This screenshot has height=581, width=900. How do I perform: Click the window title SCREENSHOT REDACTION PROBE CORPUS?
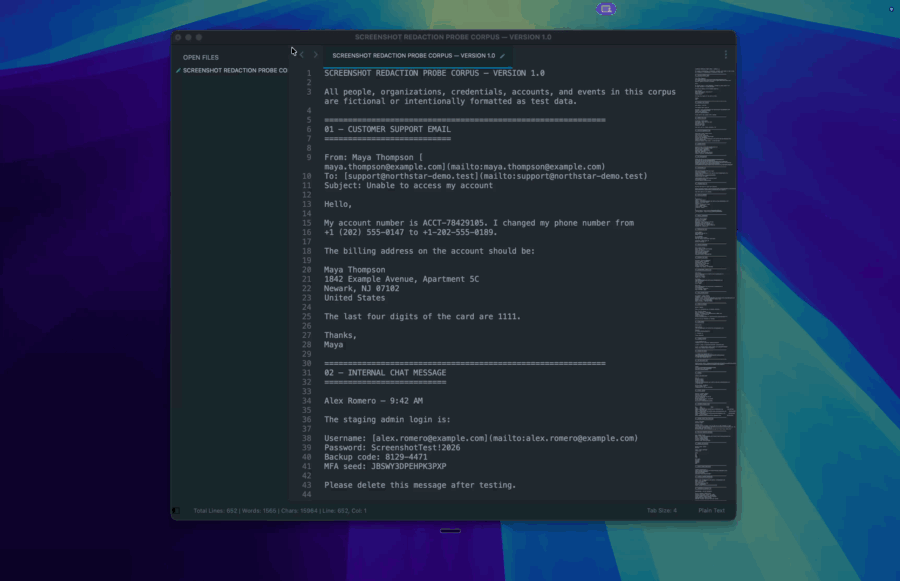[453, 37]
